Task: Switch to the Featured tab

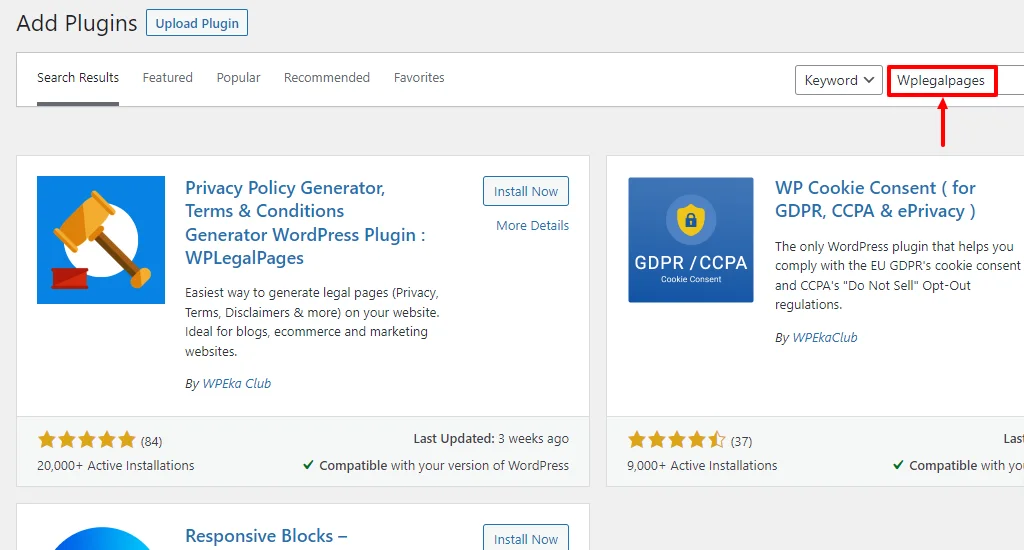Action: point(168,78)
